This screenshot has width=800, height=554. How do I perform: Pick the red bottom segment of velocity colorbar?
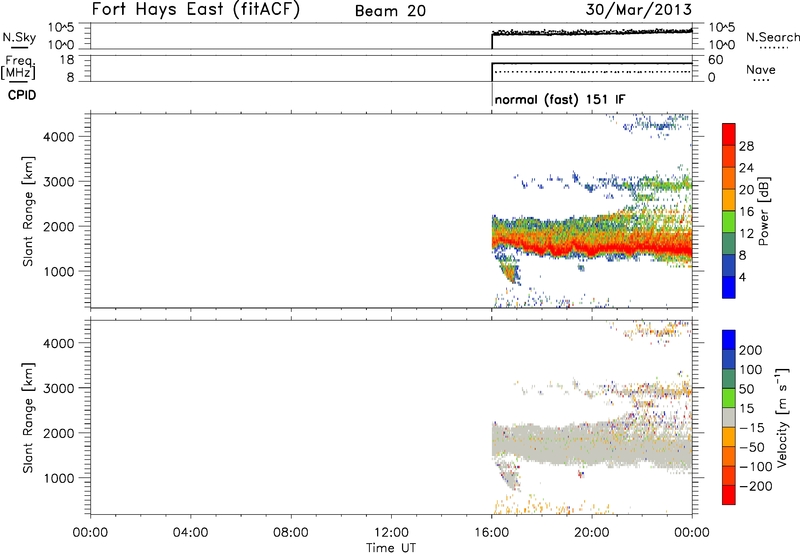729,495
